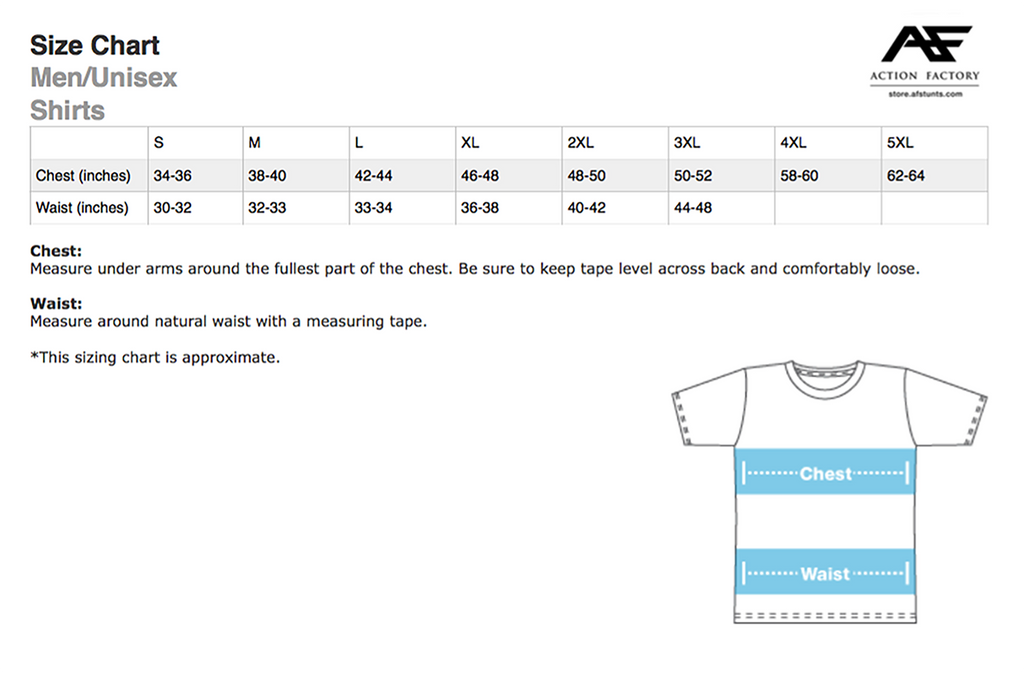Click the Action Factory brand name

point(924,76)
